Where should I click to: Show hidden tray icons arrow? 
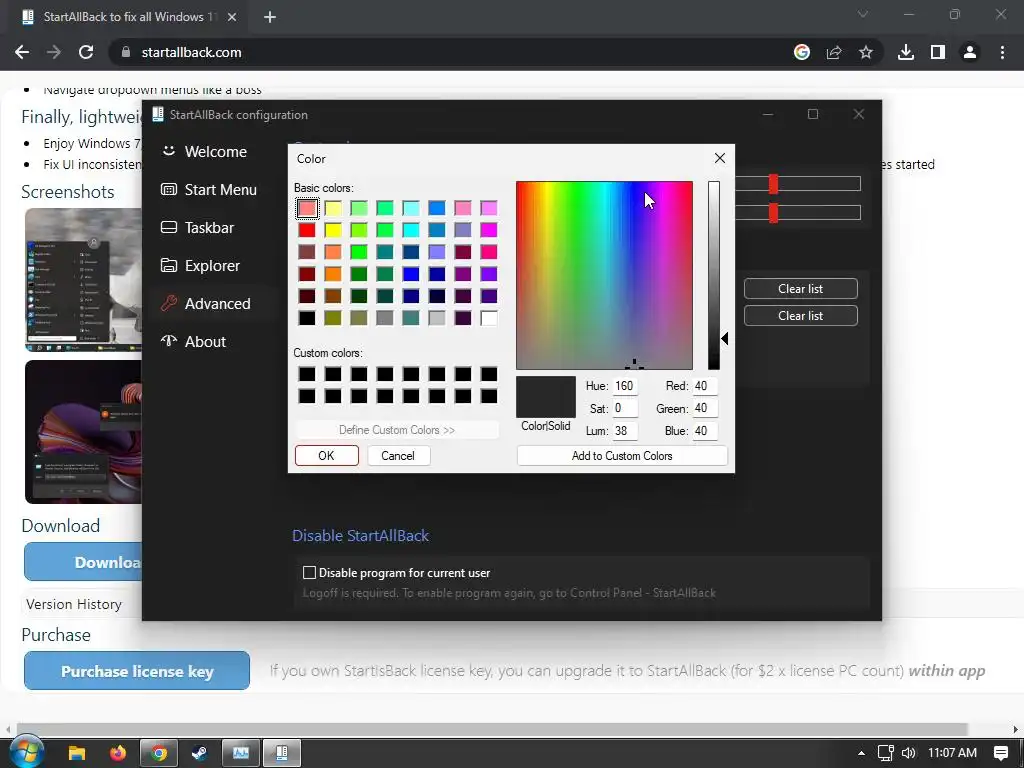861,753
